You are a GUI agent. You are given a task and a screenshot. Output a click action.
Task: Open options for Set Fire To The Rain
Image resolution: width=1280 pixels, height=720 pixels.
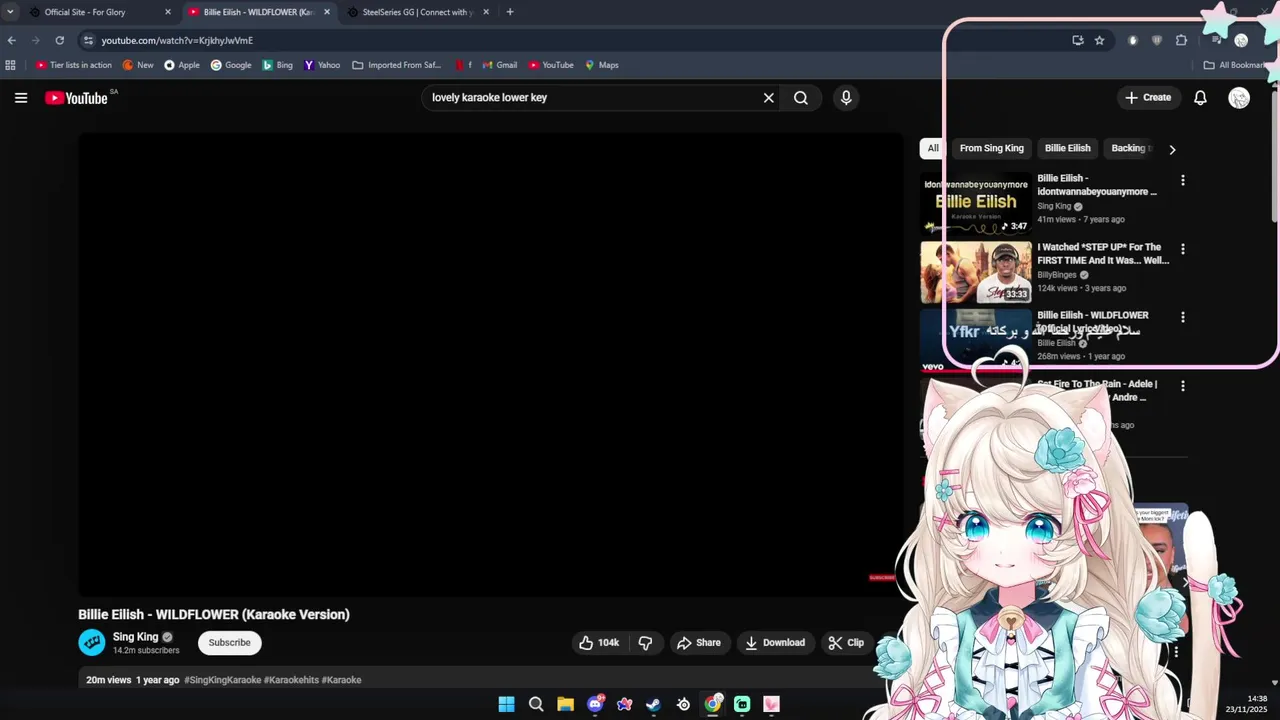(1183, 386)
